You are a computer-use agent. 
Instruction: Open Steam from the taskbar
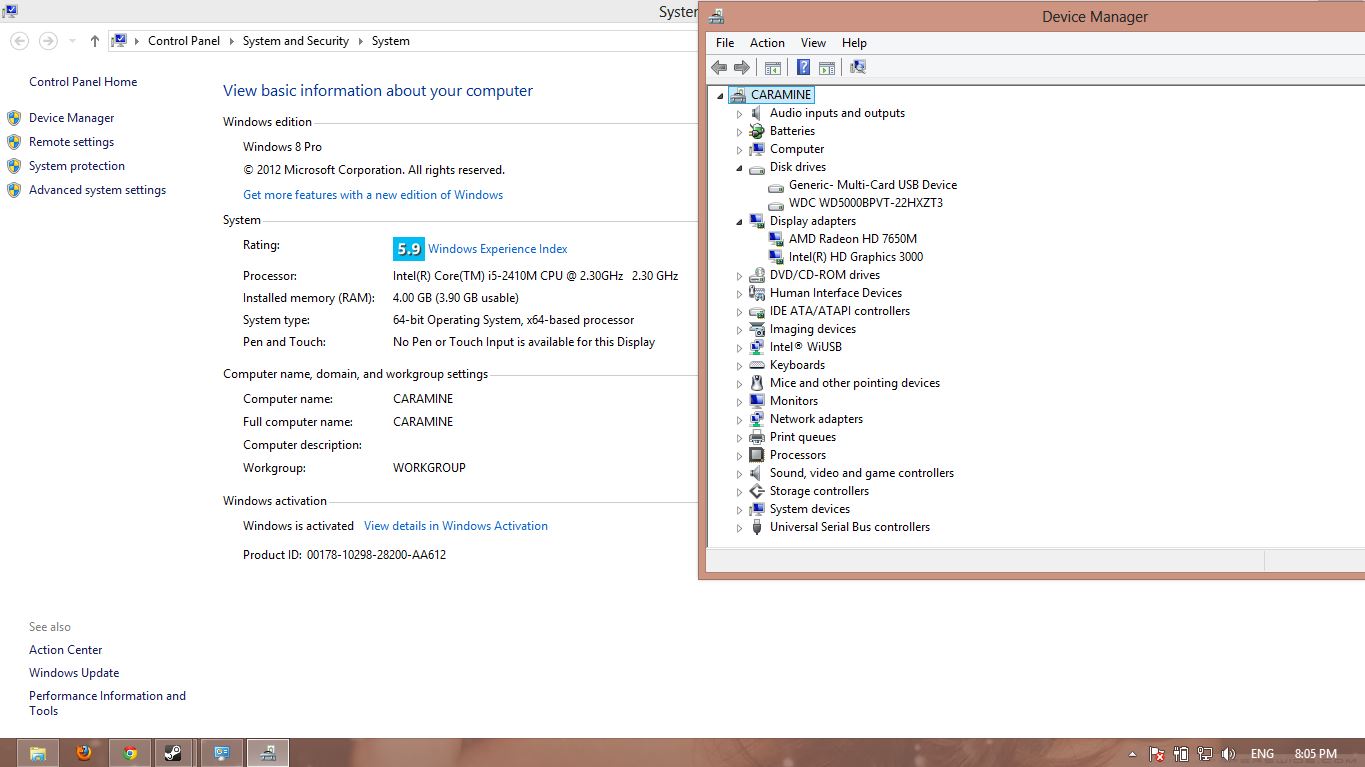[173, 753]
